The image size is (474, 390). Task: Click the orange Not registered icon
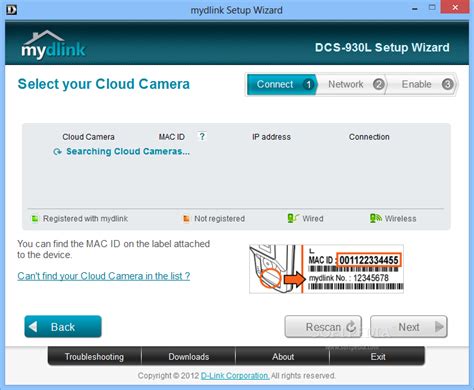click(x=186, y=219)
